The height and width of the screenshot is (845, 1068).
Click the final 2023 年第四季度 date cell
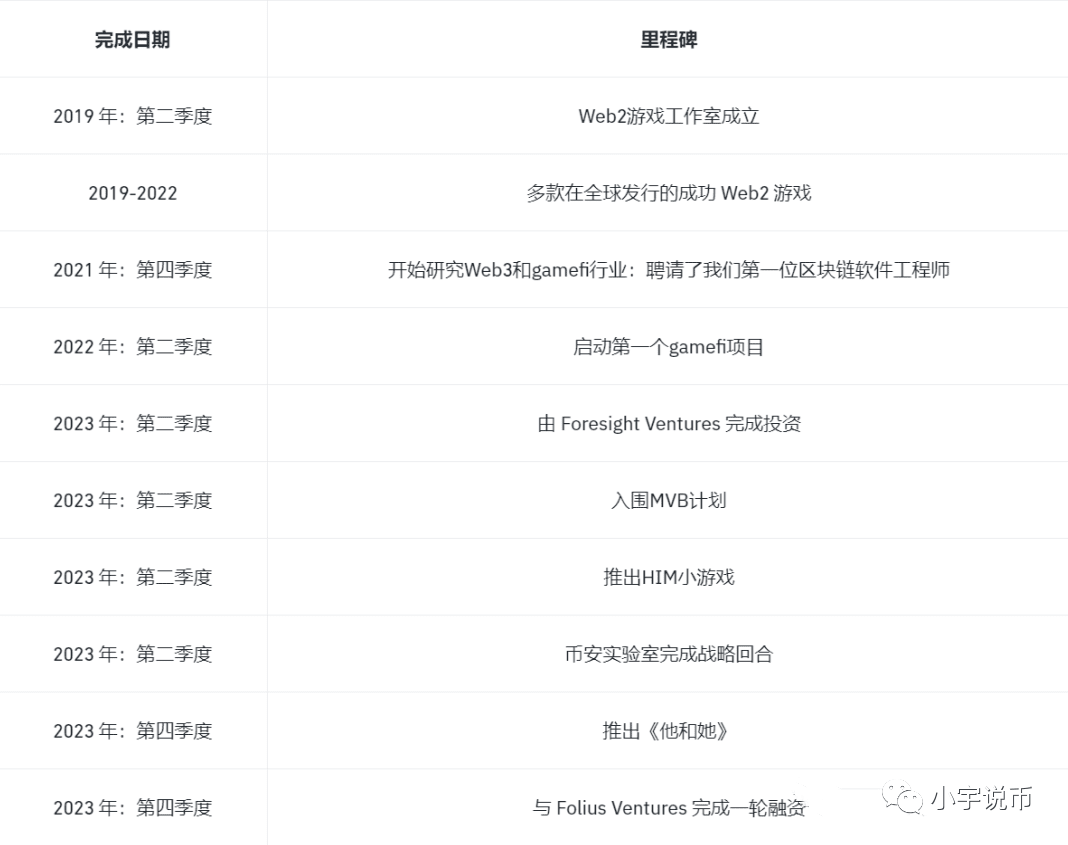coord(133,807)
